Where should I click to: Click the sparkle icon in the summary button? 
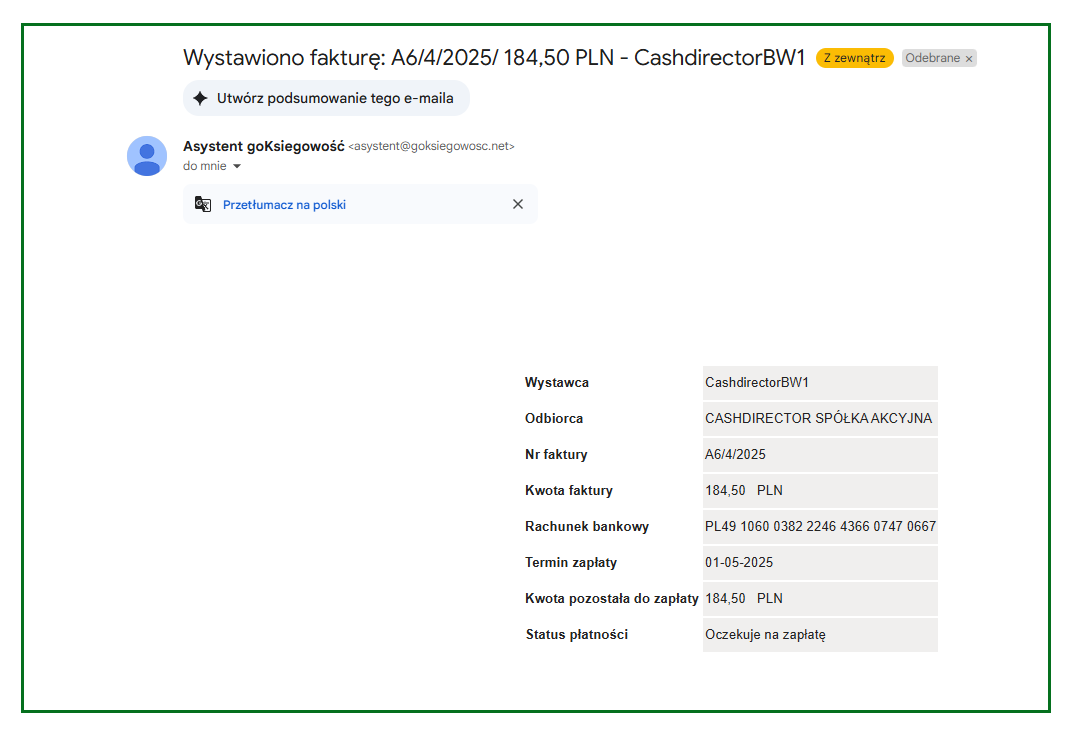coord(200,98)
